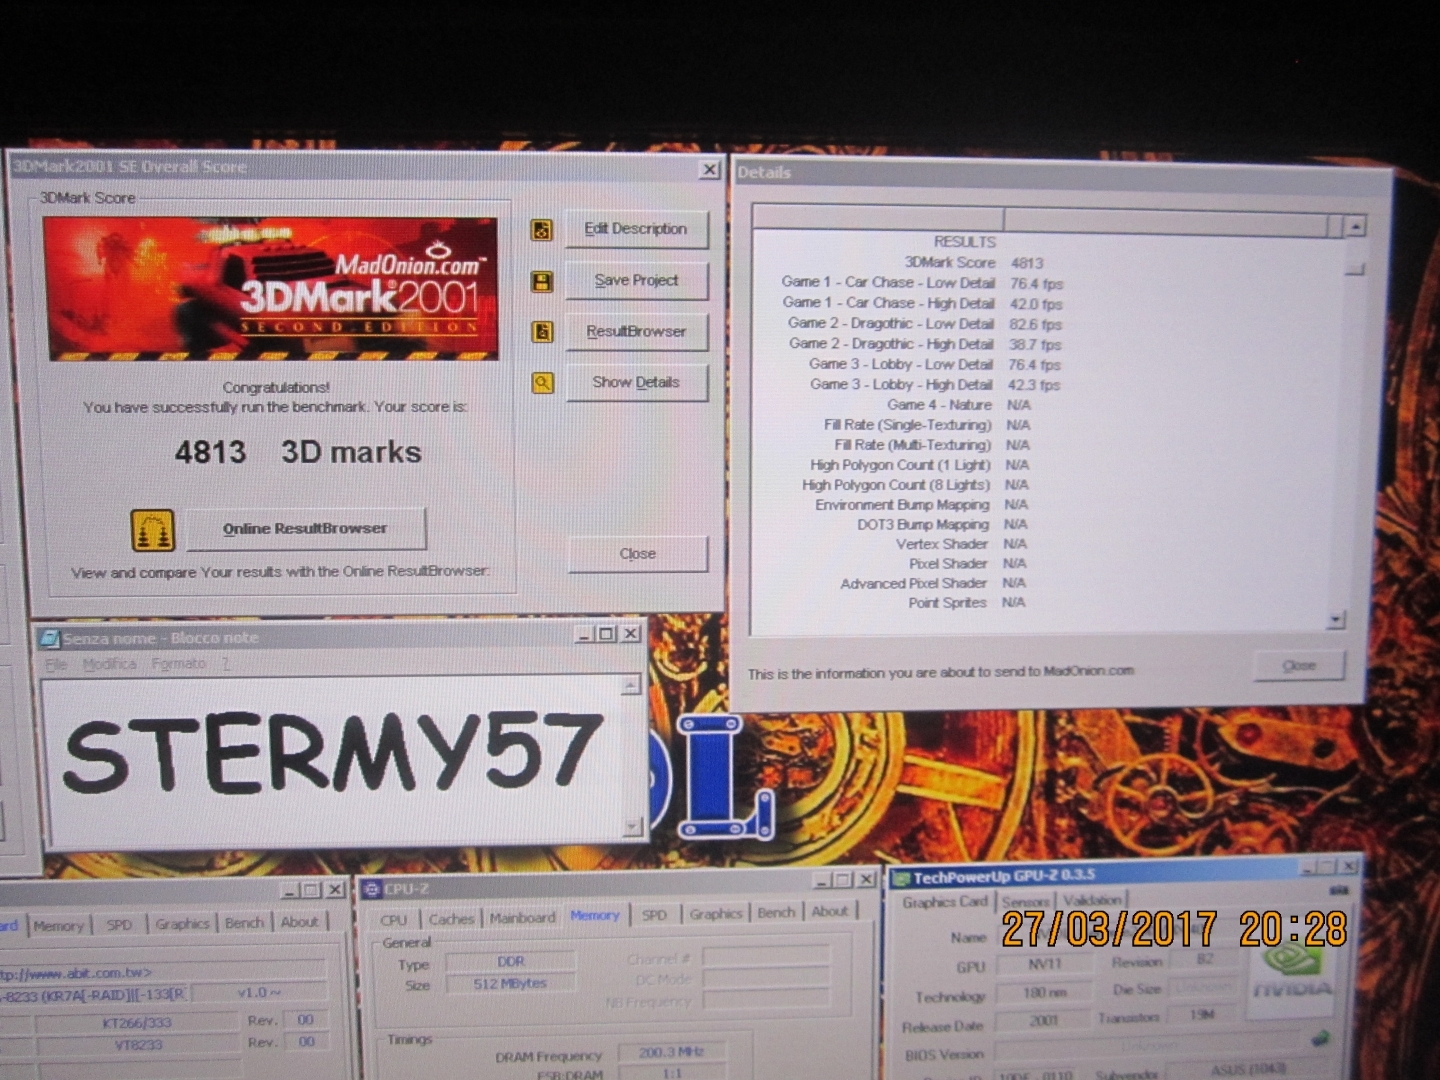The width and height of the screenshot is (1440, 1080).
Task: Close the 3DMark2001 SE Overall Score window
Action: (709, 169)
